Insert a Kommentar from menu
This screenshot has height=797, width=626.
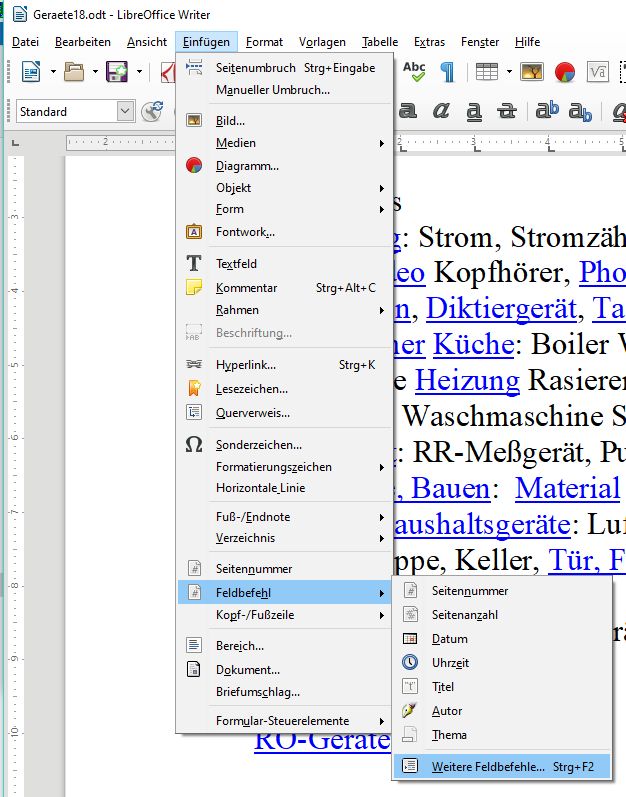(285, 288)
